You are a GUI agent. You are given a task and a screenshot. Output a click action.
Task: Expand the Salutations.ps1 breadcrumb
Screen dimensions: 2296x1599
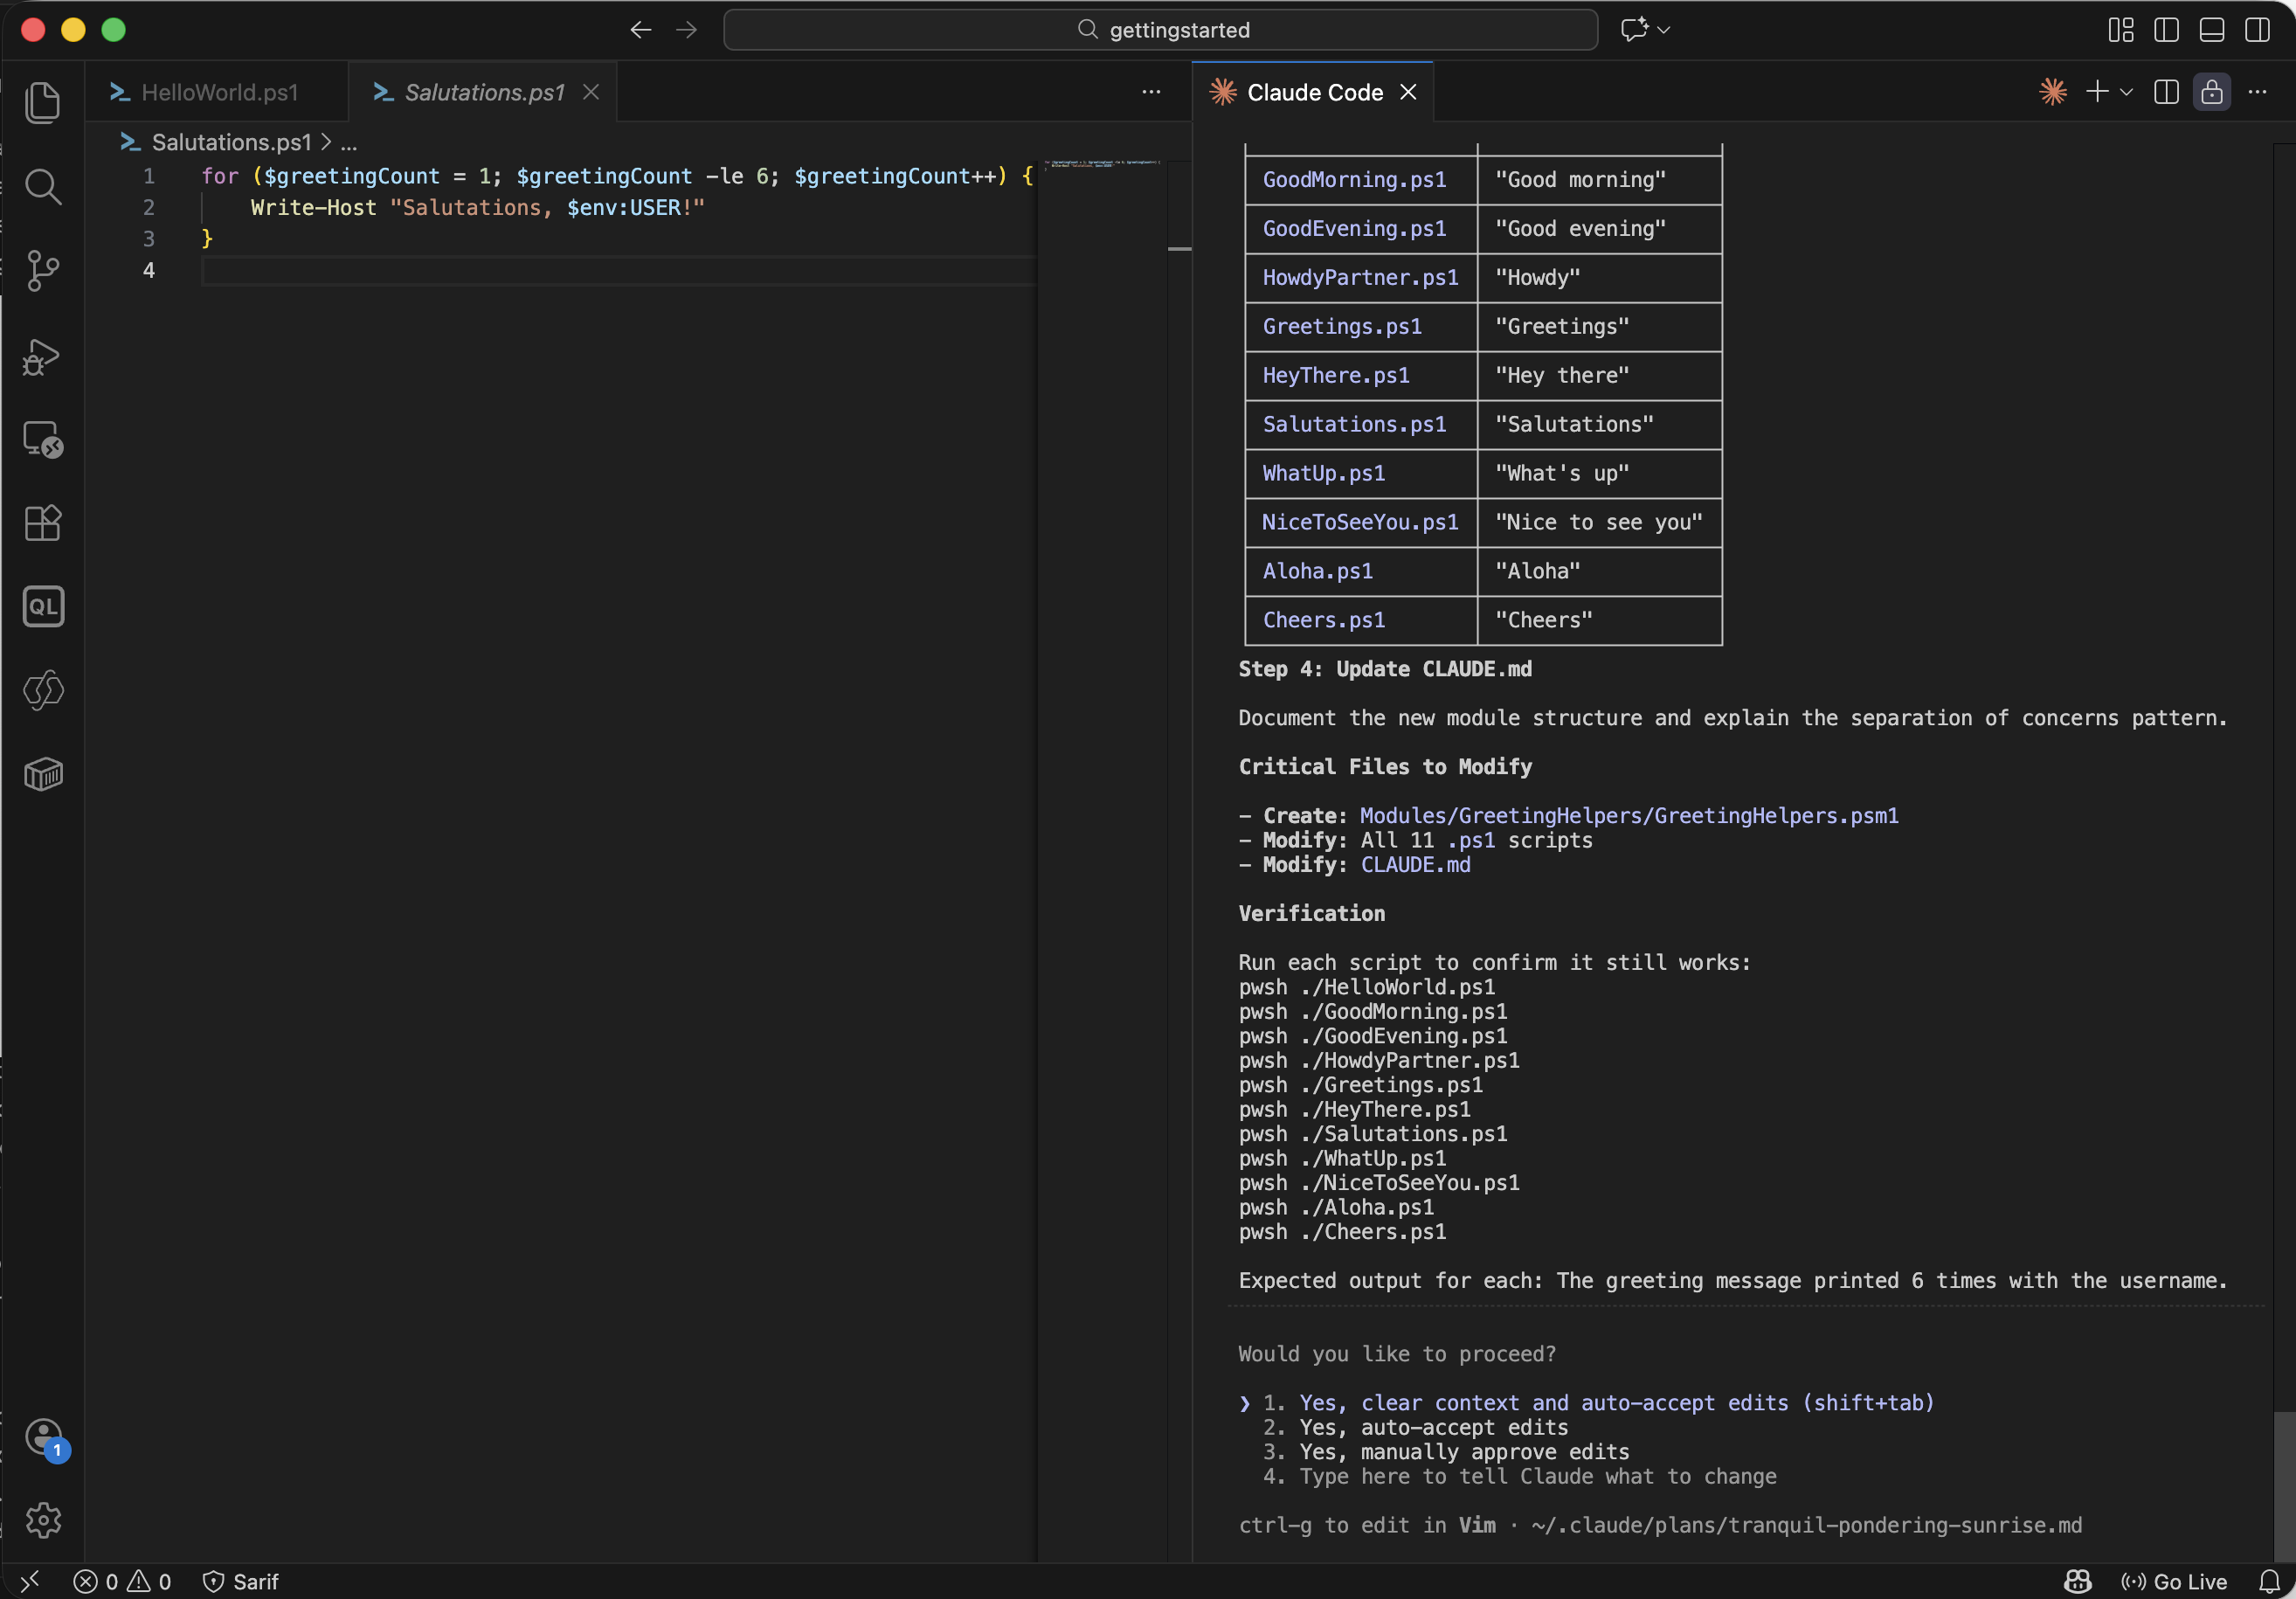coord(348,142)
